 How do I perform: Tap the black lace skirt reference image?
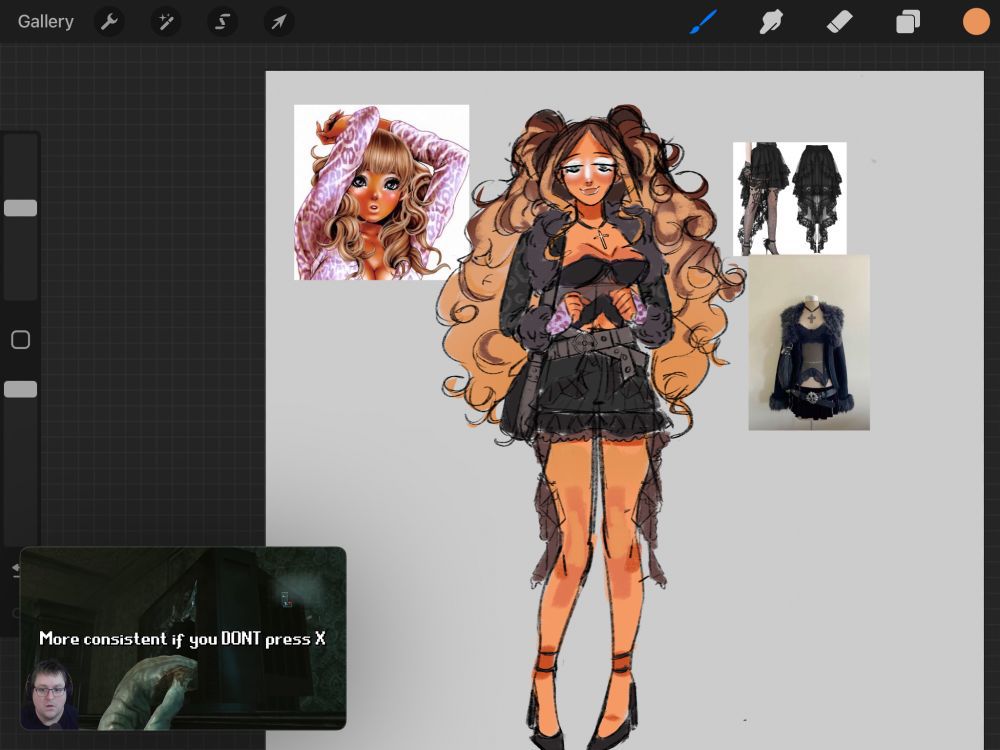click(x=789, y=198)
